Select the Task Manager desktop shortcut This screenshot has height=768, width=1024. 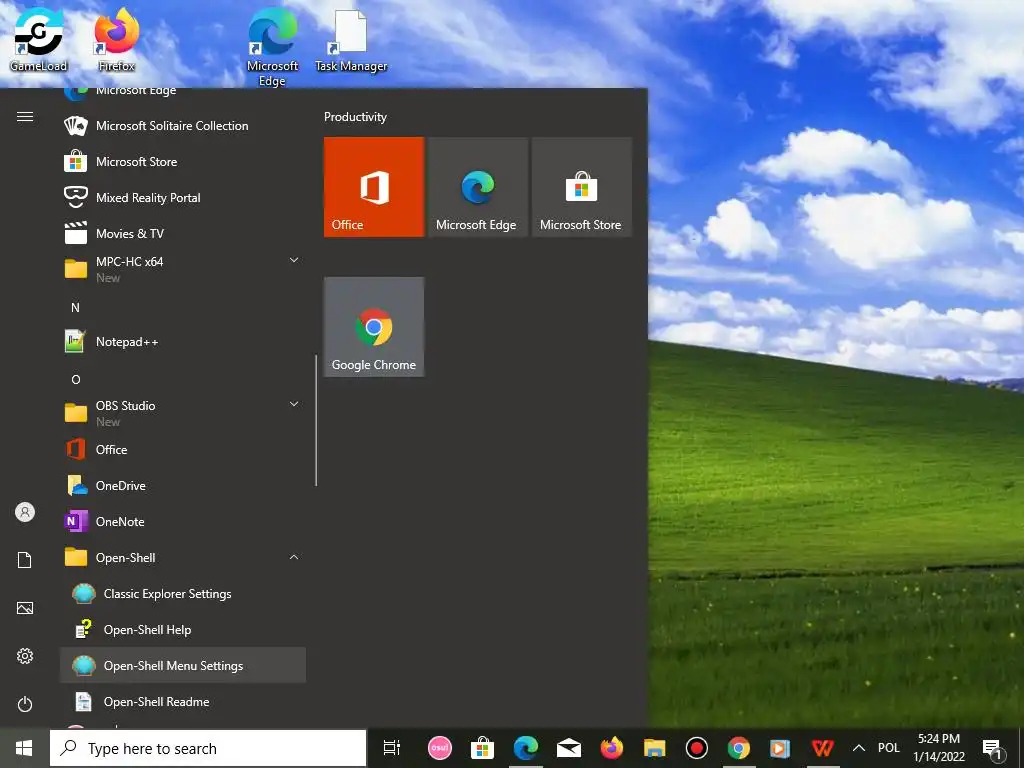point(351,40)
